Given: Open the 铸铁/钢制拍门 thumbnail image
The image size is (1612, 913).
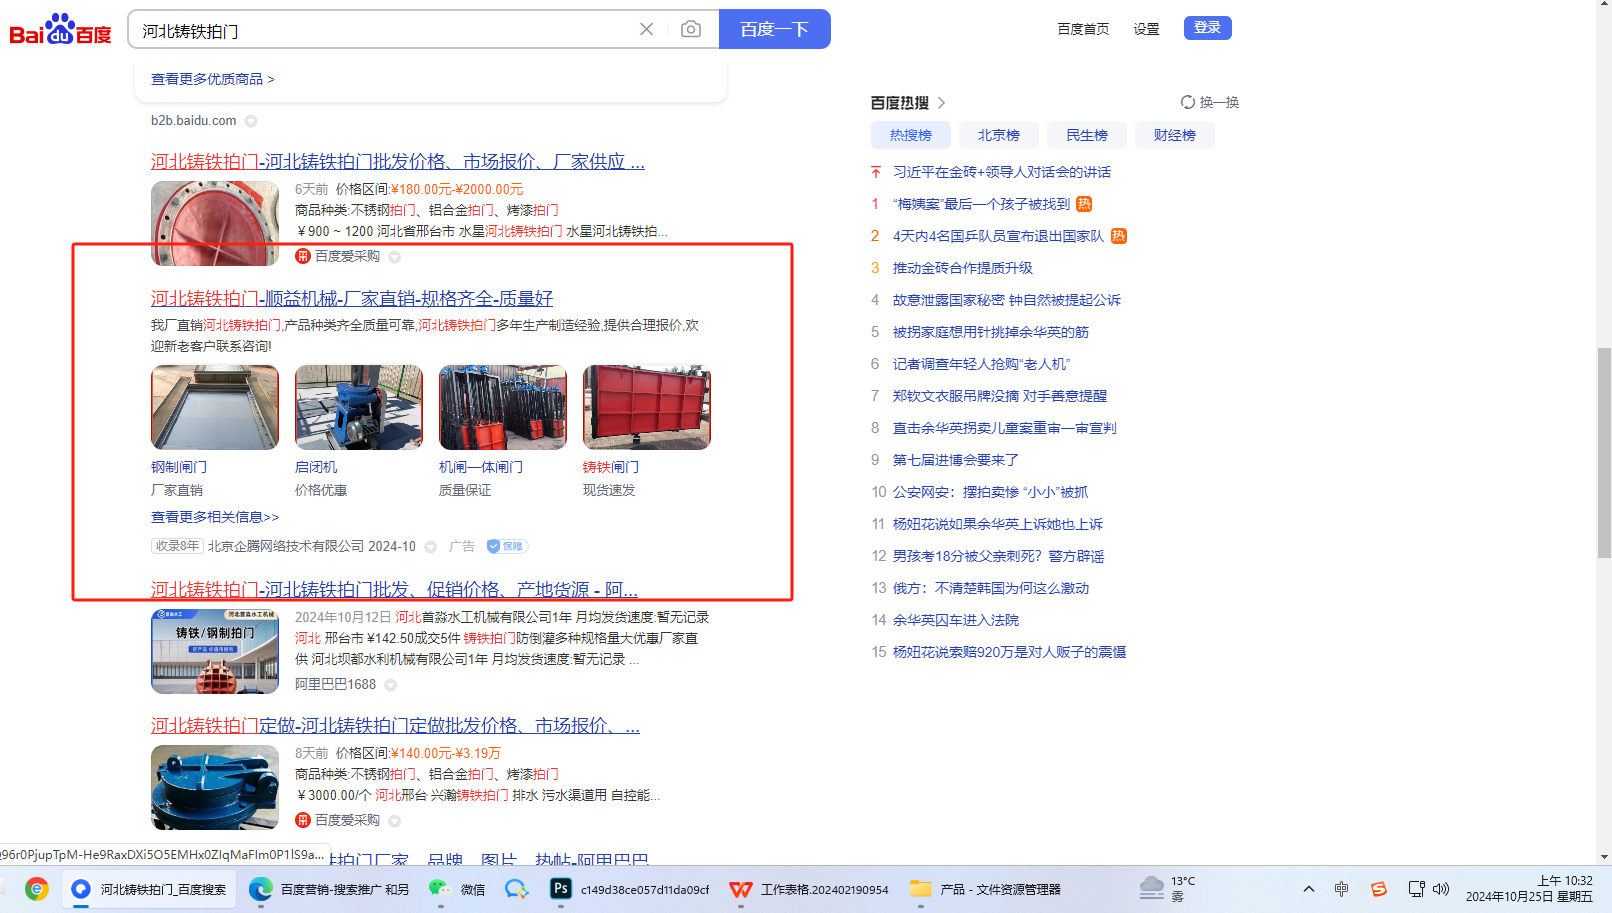Looking at the screenshot, I should (215, 651).
